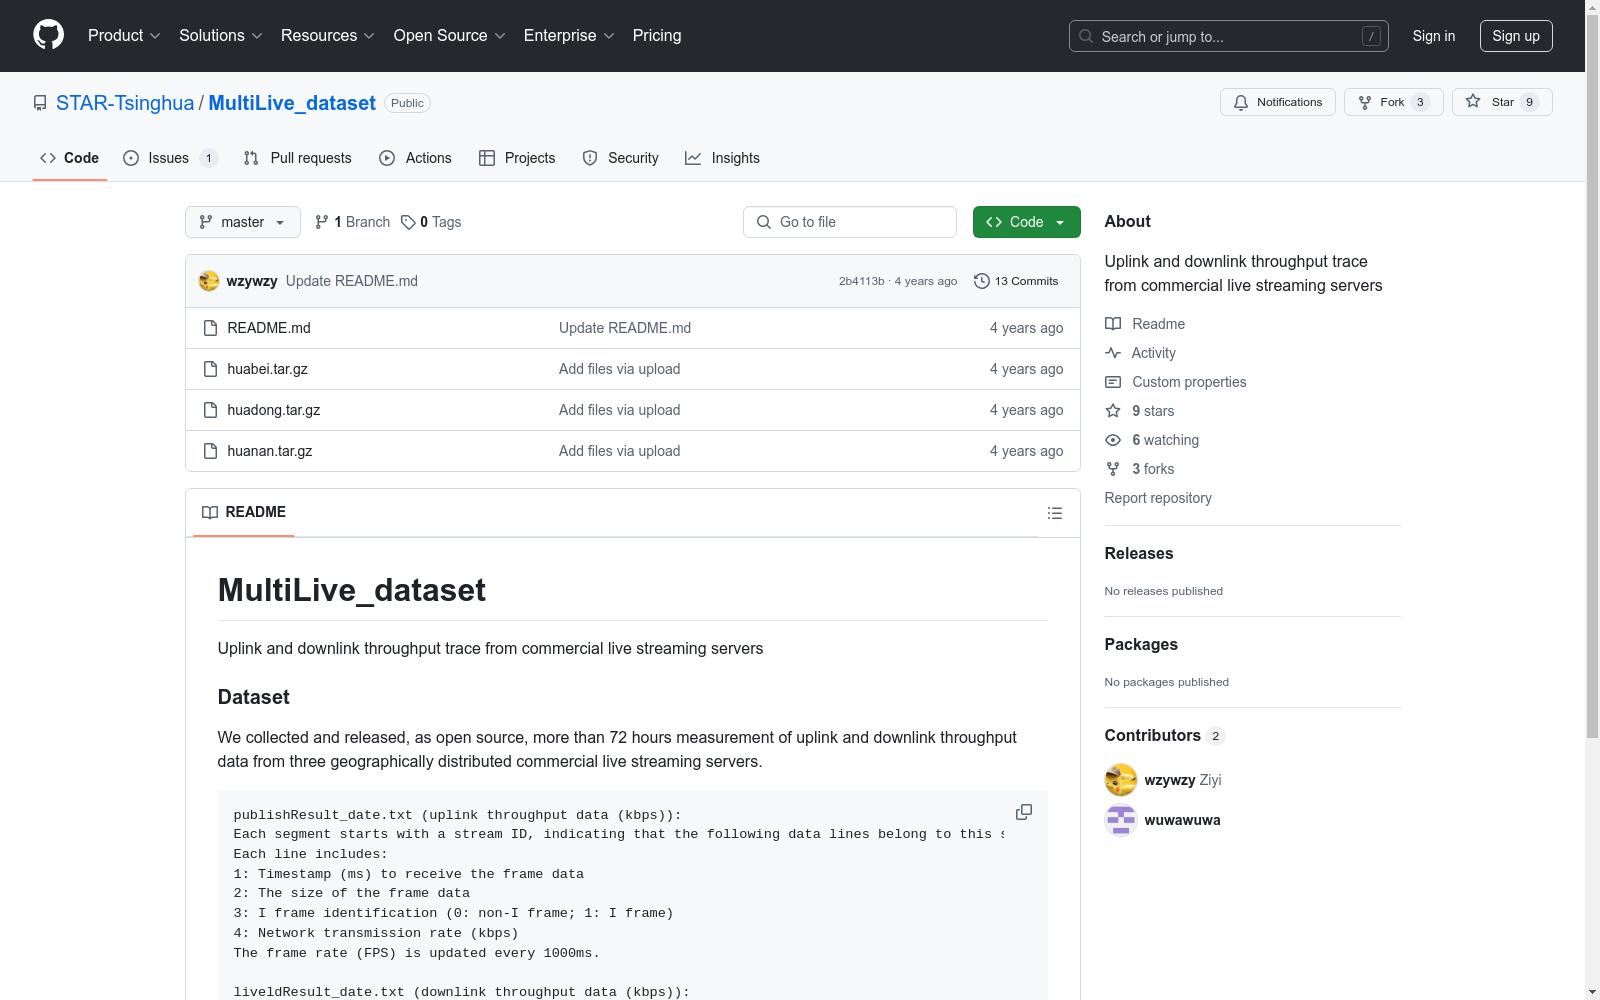
Task: Star the repository with Star button
Action: (x=1502, y=102)
